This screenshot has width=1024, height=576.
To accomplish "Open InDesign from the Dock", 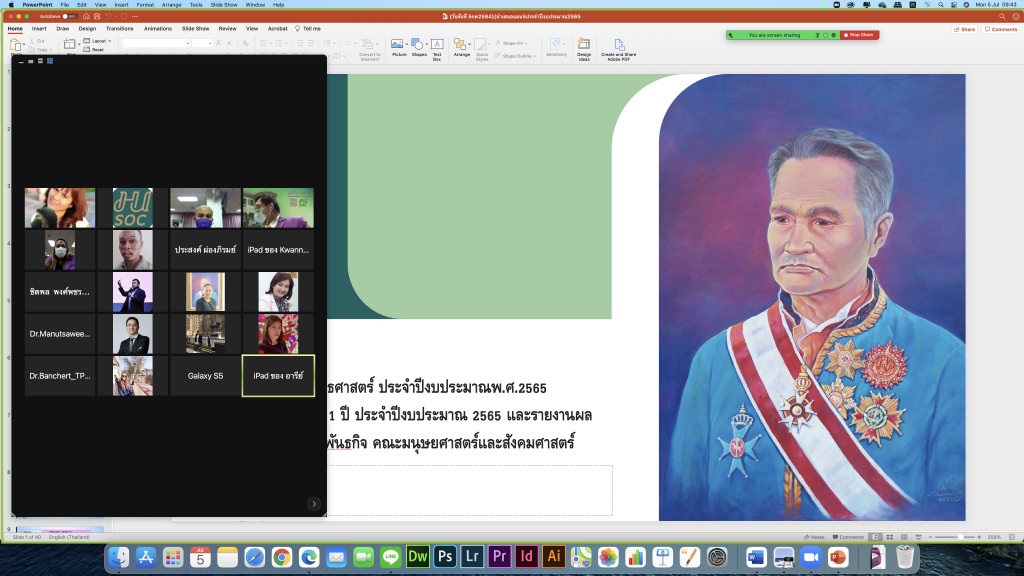I will [x=526, y=557].
